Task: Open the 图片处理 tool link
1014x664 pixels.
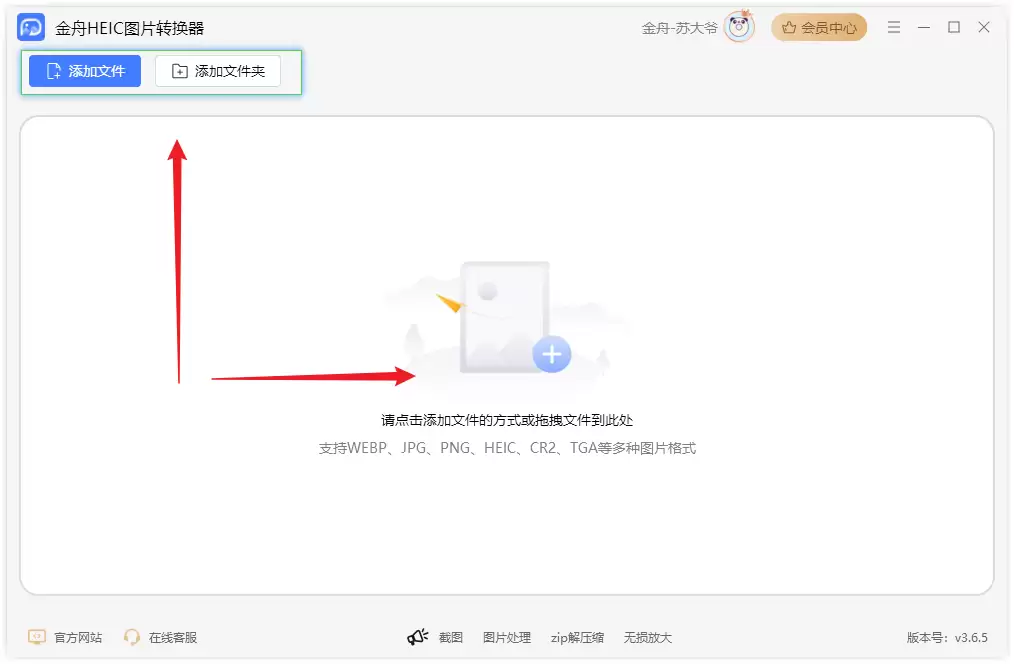Action: point(507,637)
